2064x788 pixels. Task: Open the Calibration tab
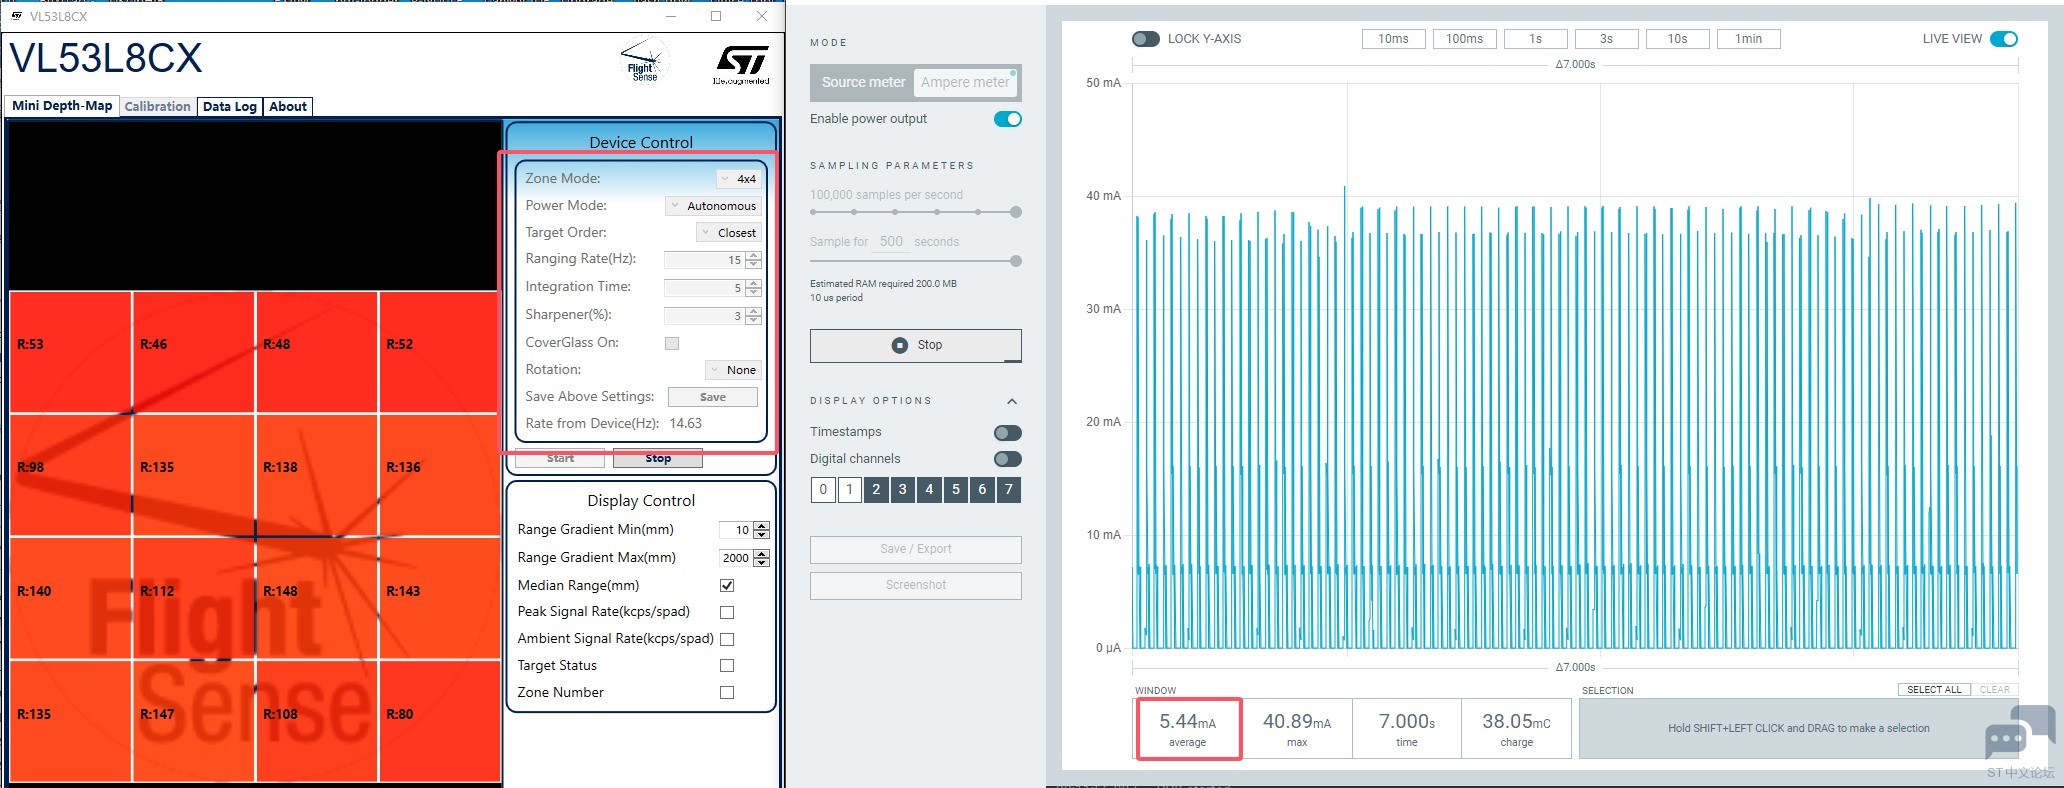(157, 107)
